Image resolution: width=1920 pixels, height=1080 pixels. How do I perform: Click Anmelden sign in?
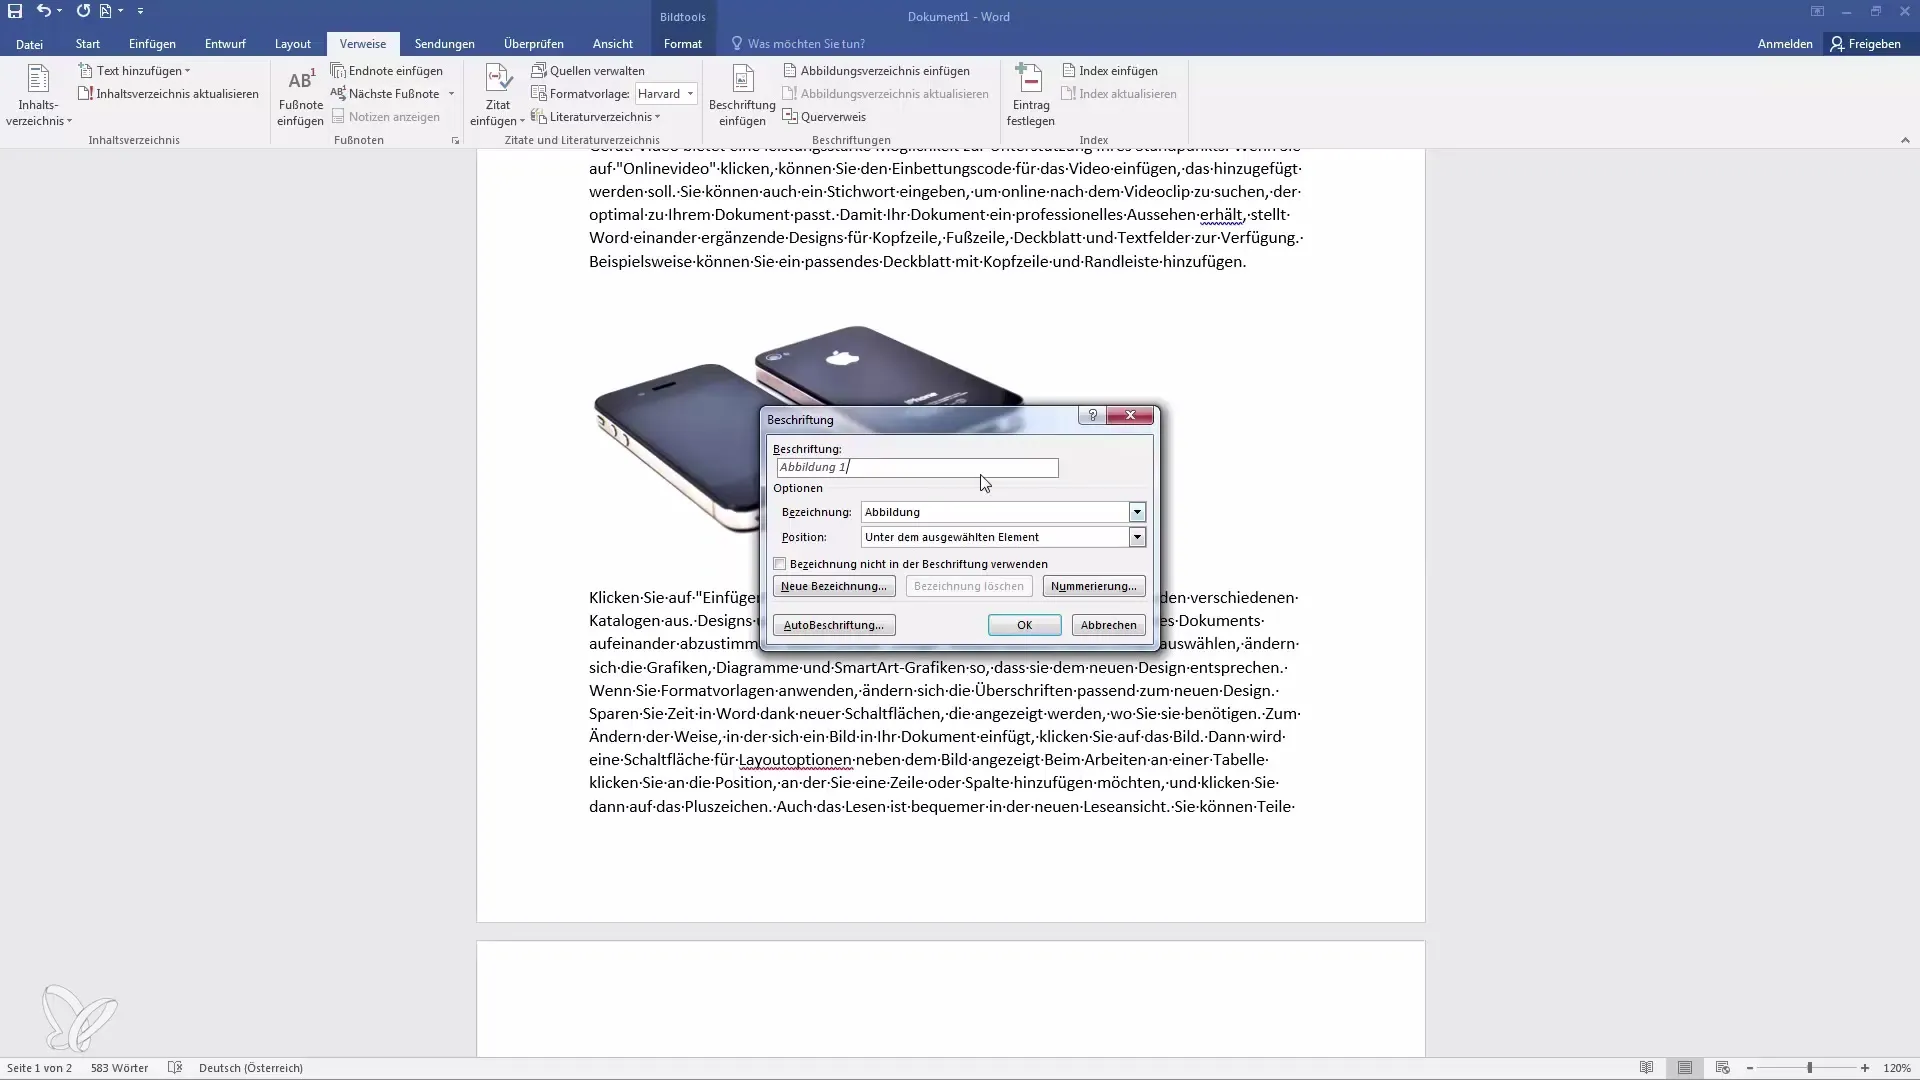click(1785, 44)
